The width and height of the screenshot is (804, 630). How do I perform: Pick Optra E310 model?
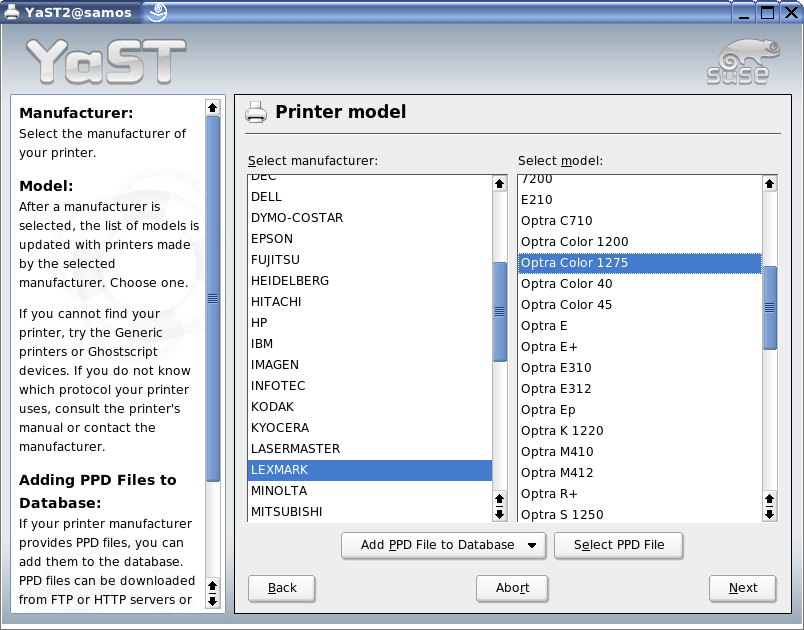click(x=640, y=368)
